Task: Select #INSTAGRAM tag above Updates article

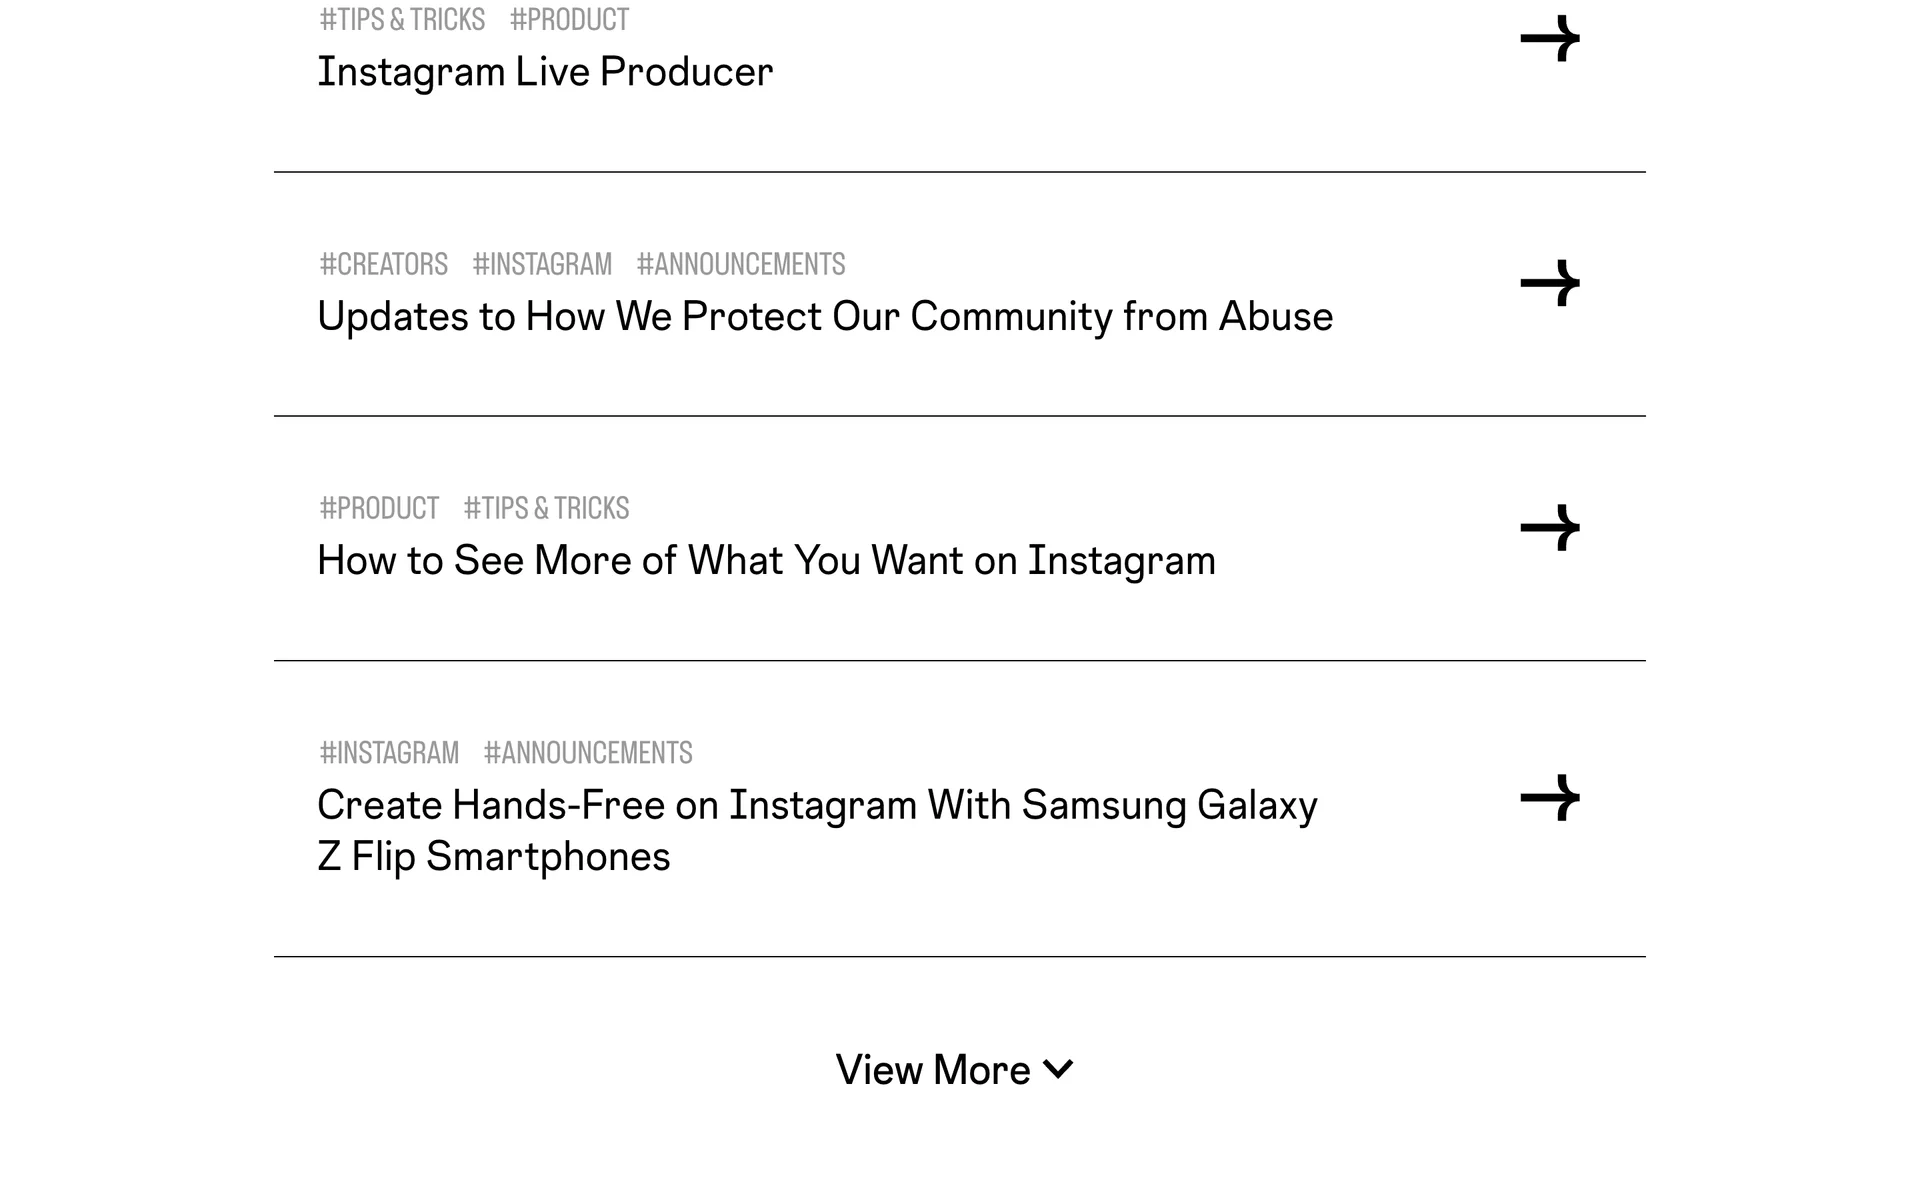Action: pyautogui.click(x=542, y=264)
